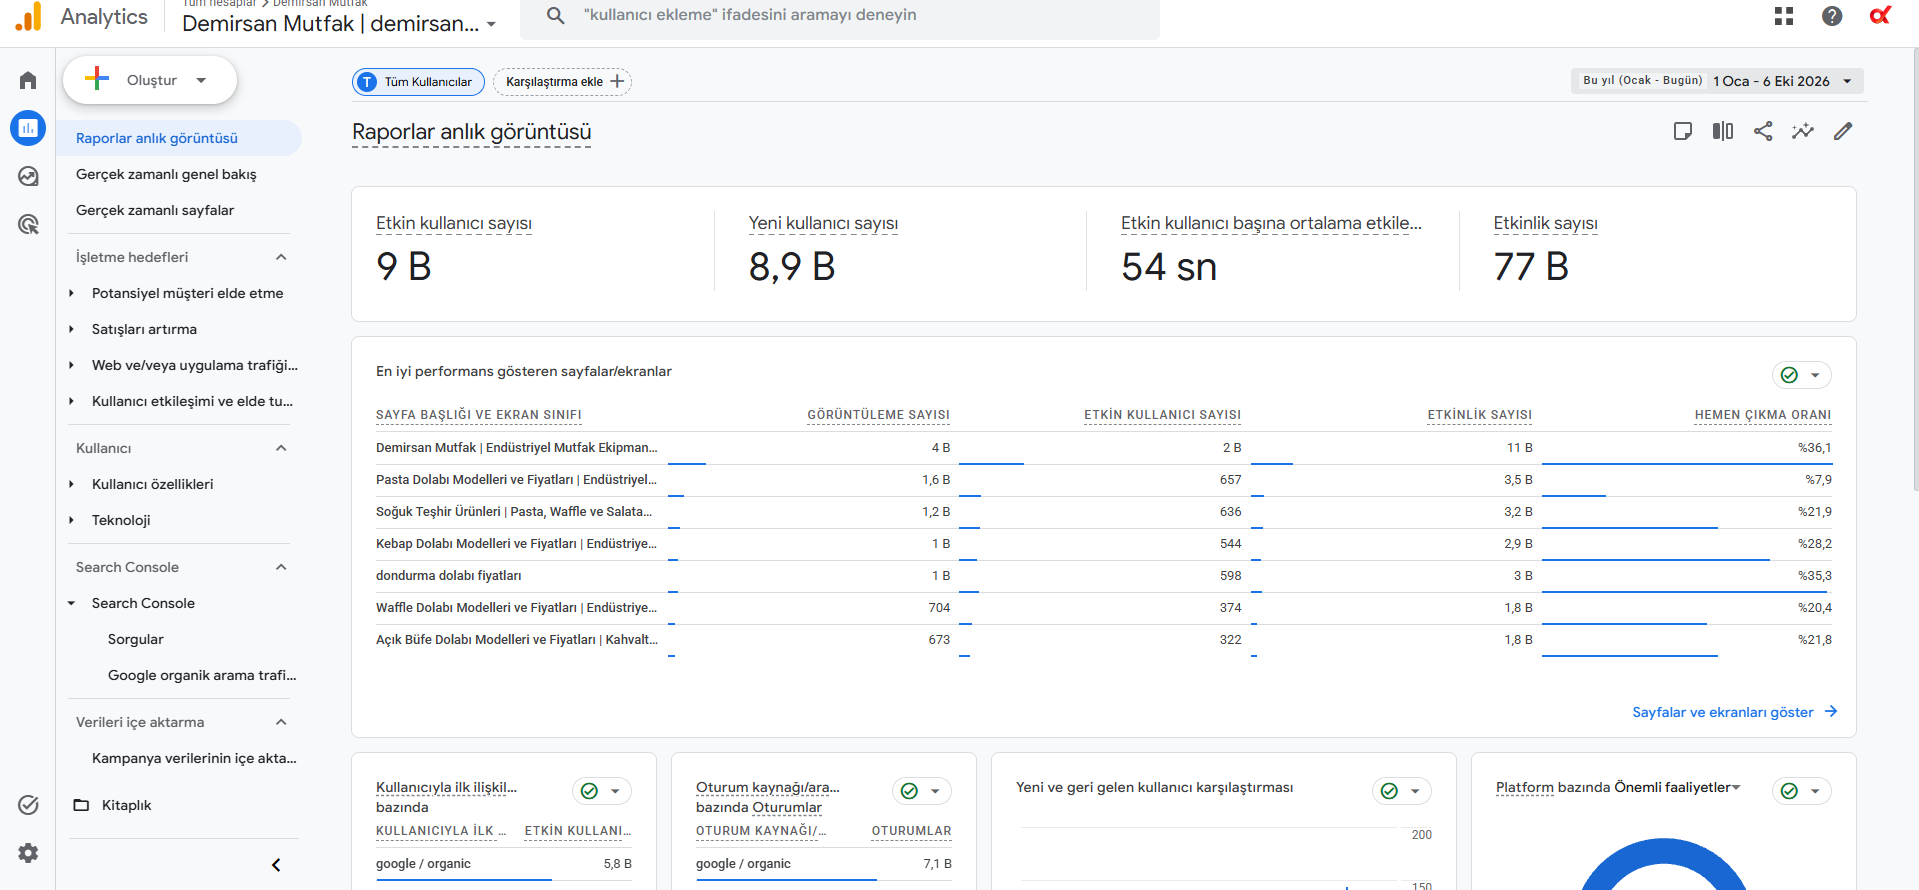Viewport: 1919px width, 890px height.
Task: Click the page vertical scrollbar
Action: tap(1914, 270)
